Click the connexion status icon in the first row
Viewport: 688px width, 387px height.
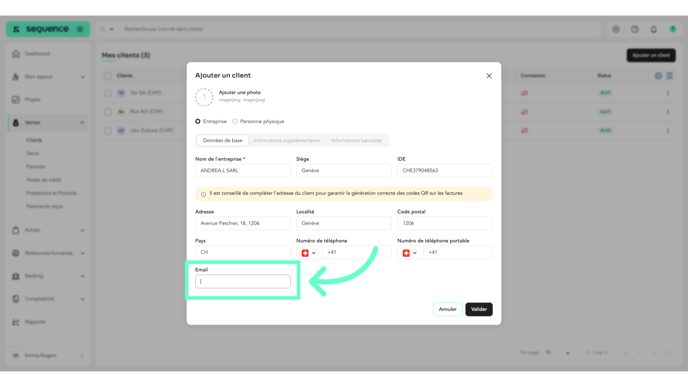point(524,93)
